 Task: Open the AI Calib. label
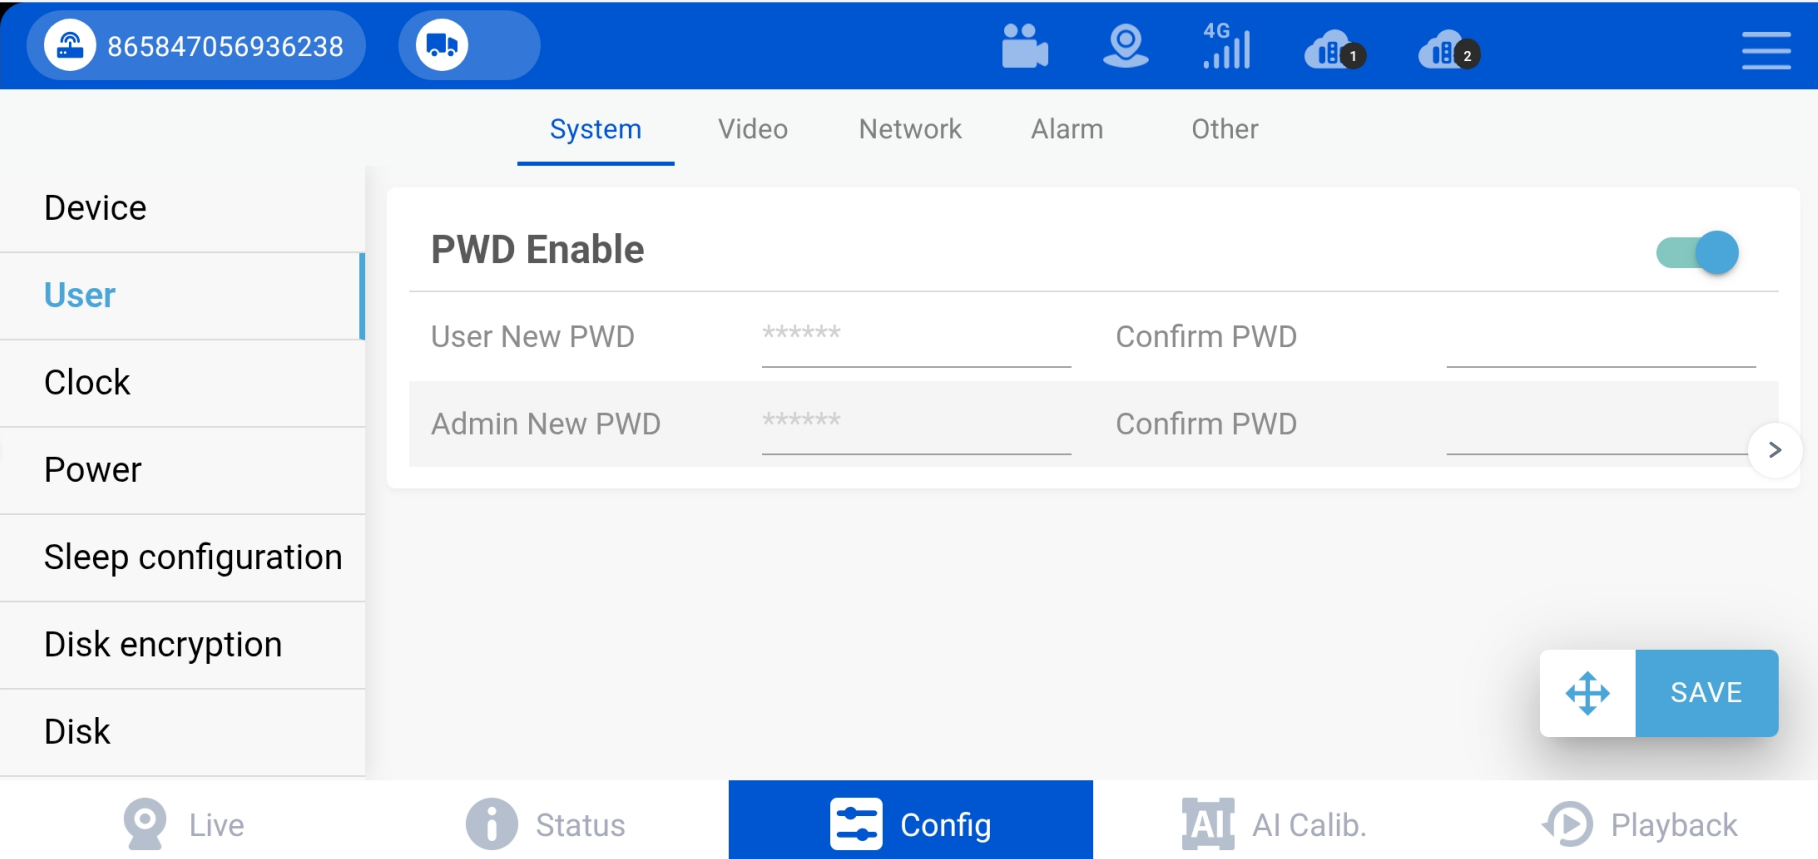tap(1309, 825)
